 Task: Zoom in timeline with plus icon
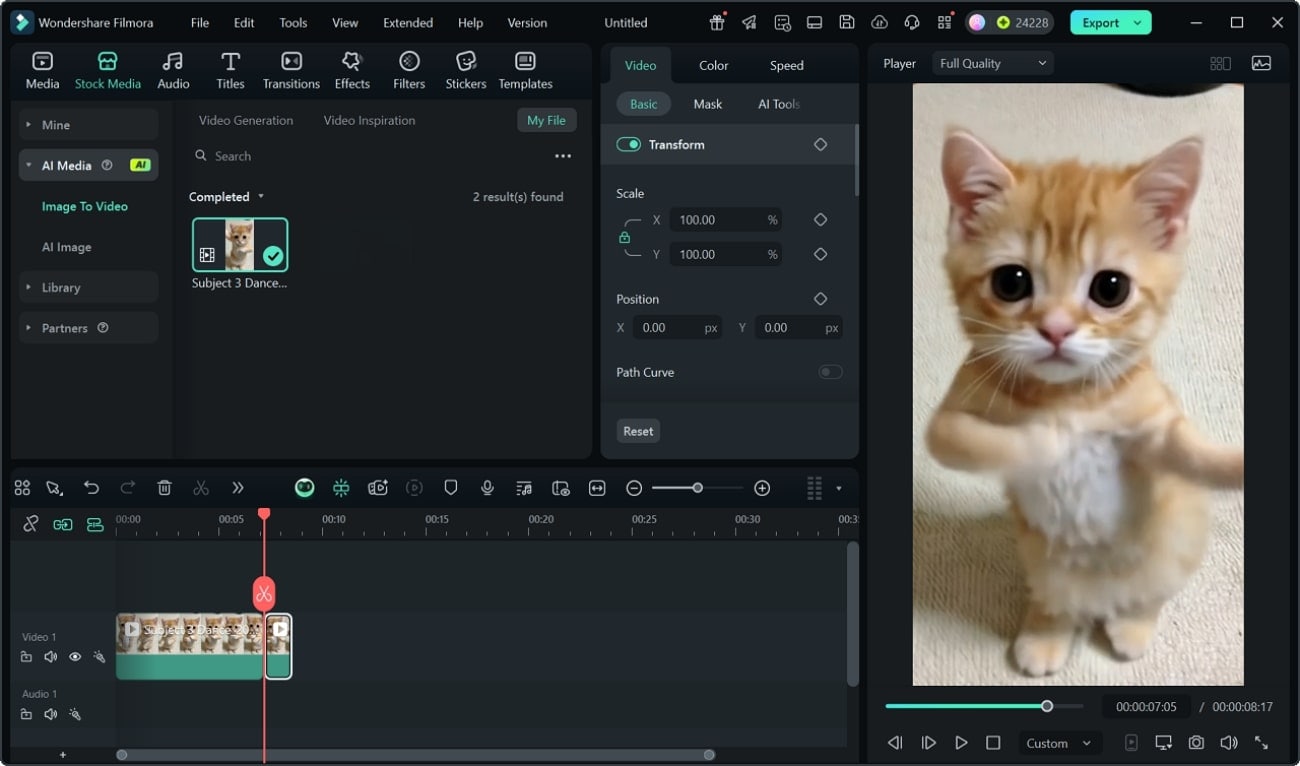point(762,488)
